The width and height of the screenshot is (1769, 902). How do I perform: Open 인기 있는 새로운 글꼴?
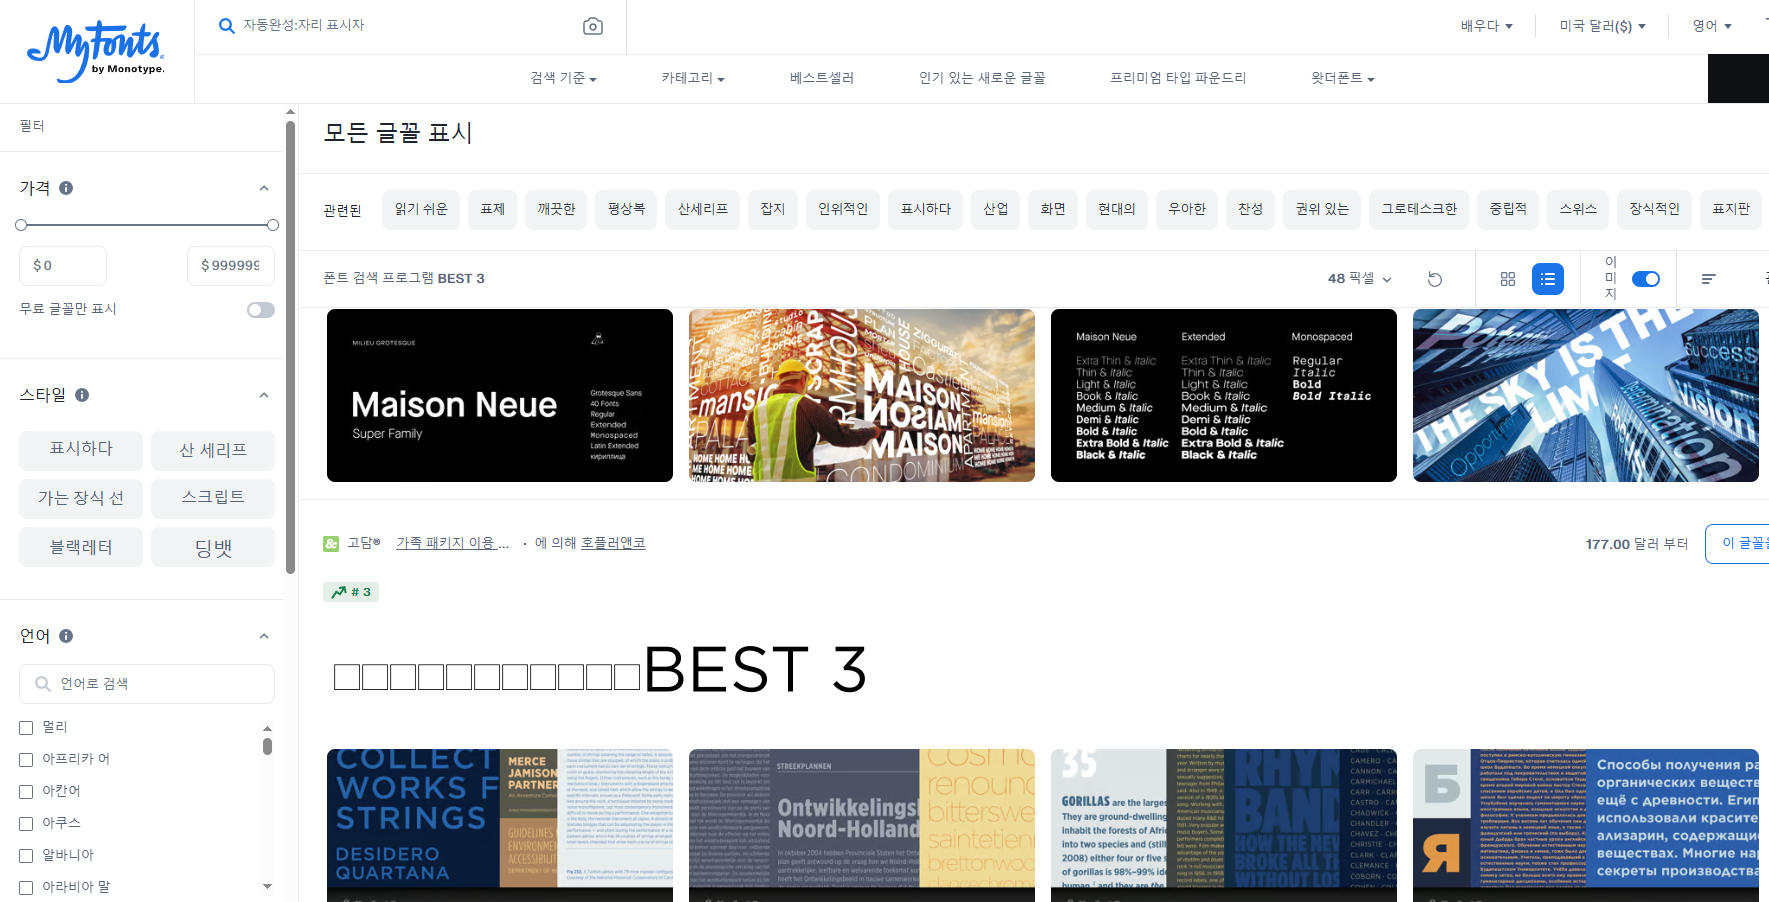(982, 78)
